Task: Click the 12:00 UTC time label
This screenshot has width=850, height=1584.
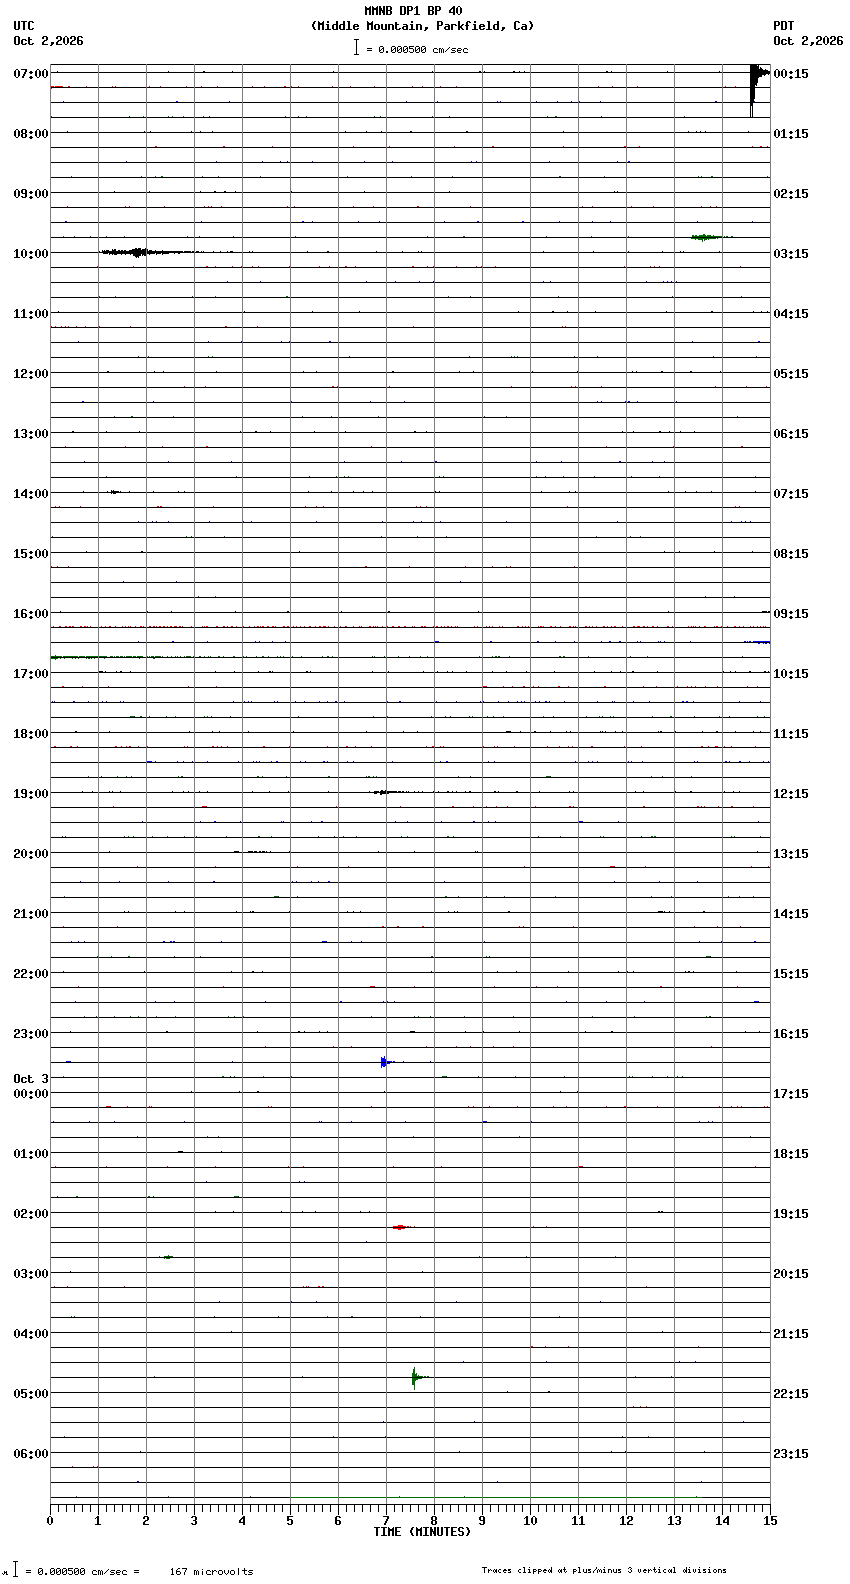Action: pos(31,374)
